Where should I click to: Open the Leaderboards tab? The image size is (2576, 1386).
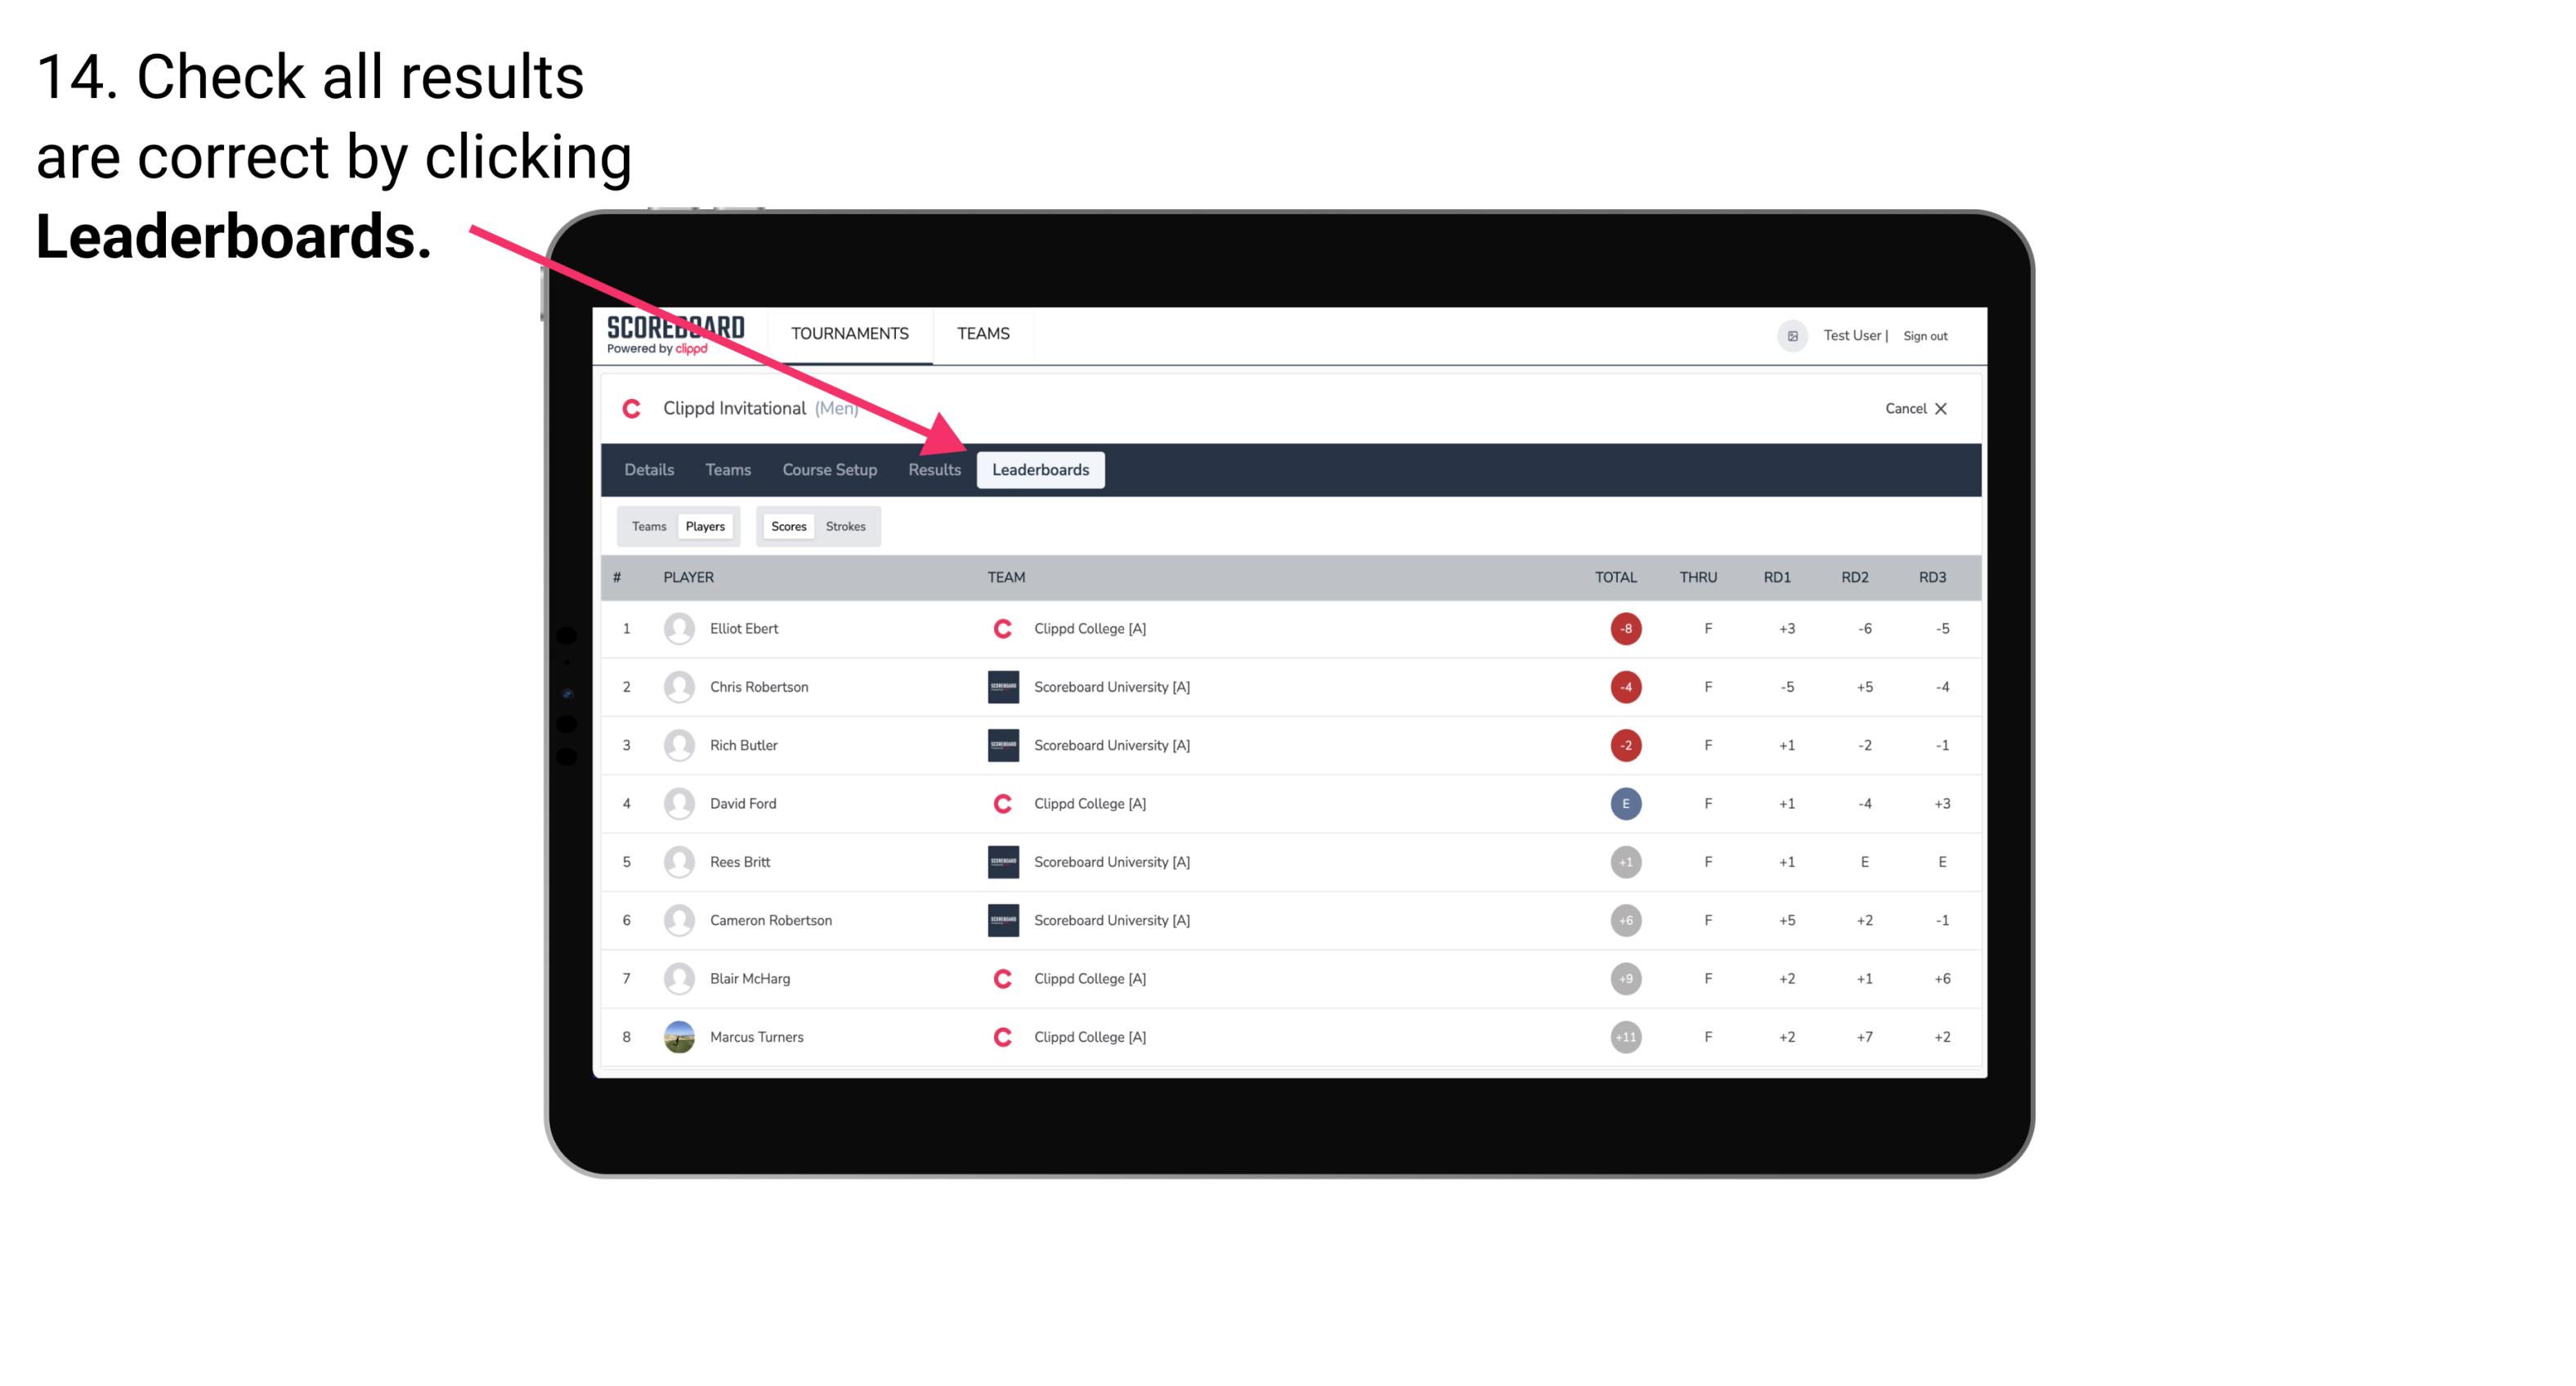point(1042,469)
